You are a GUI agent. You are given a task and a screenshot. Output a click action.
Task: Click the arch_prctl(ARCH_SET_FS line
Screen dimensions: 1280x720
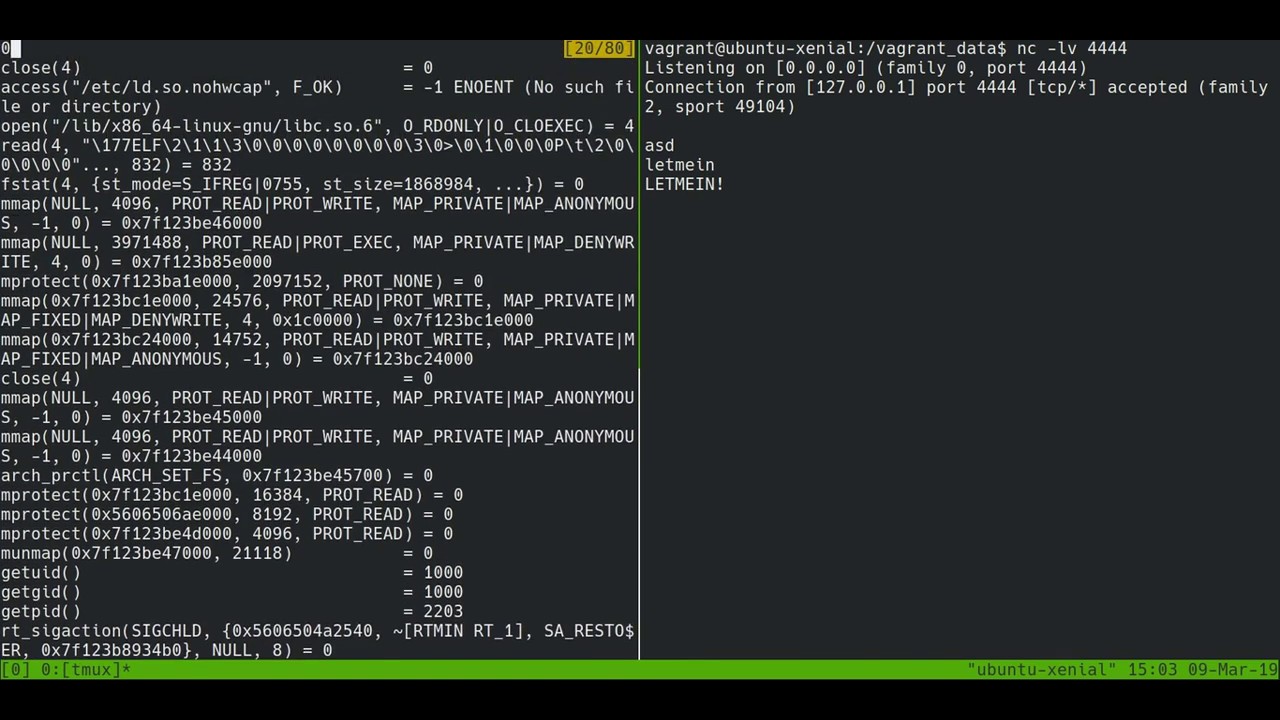pyautogui.click(x=217, y=475)
